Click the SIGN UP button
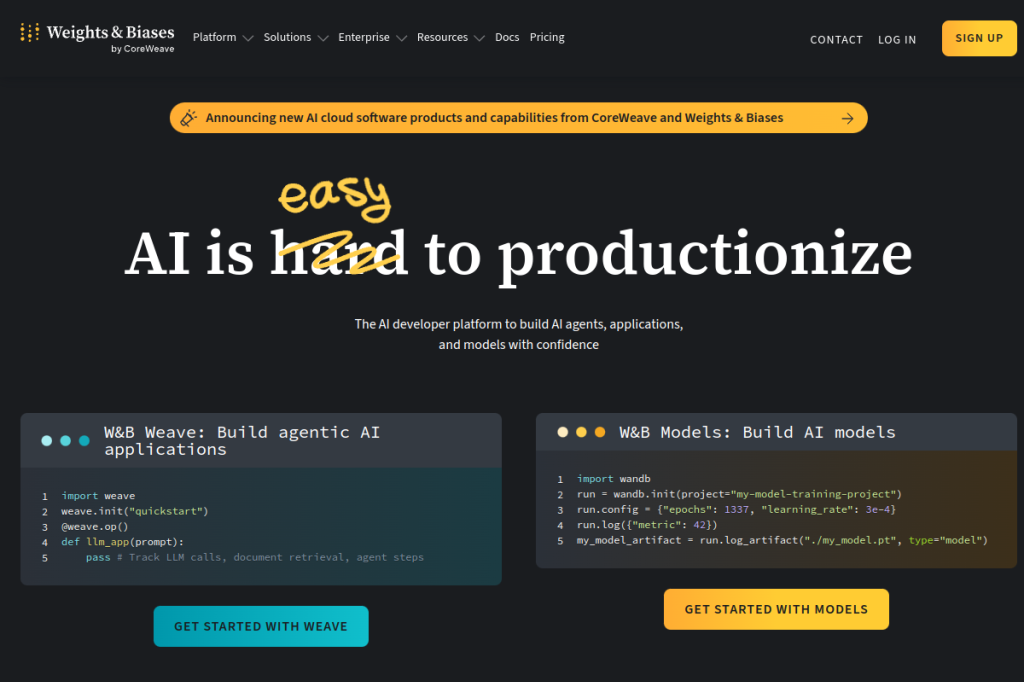Viewport: 1024px width, 682px height. point(979,38)
